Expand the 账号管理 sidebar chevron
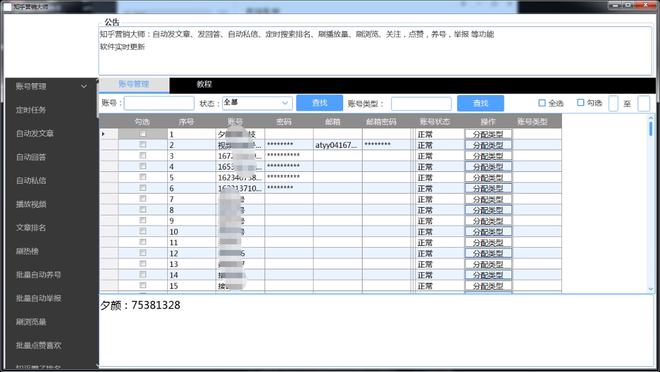660x372 pixels. click(x=84, y=86)
